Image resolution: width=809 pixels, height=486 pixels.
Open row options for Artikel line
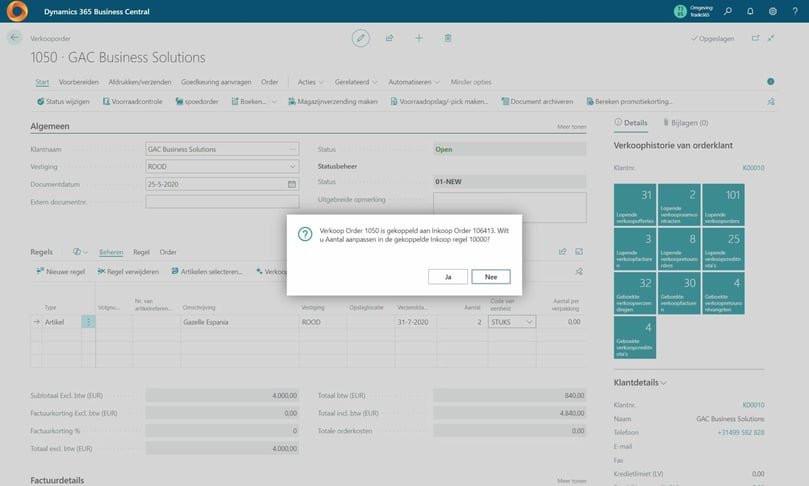tap(88, 322)
